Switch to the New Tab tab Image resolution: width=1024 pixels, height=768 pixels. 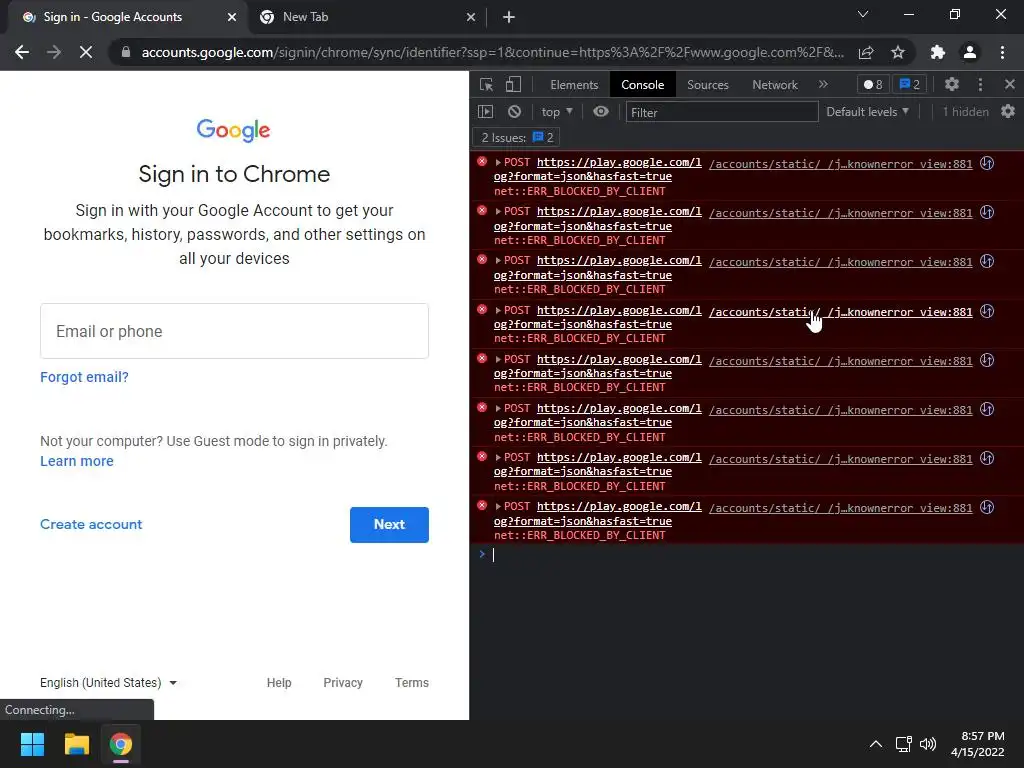[x=366, y=17]
